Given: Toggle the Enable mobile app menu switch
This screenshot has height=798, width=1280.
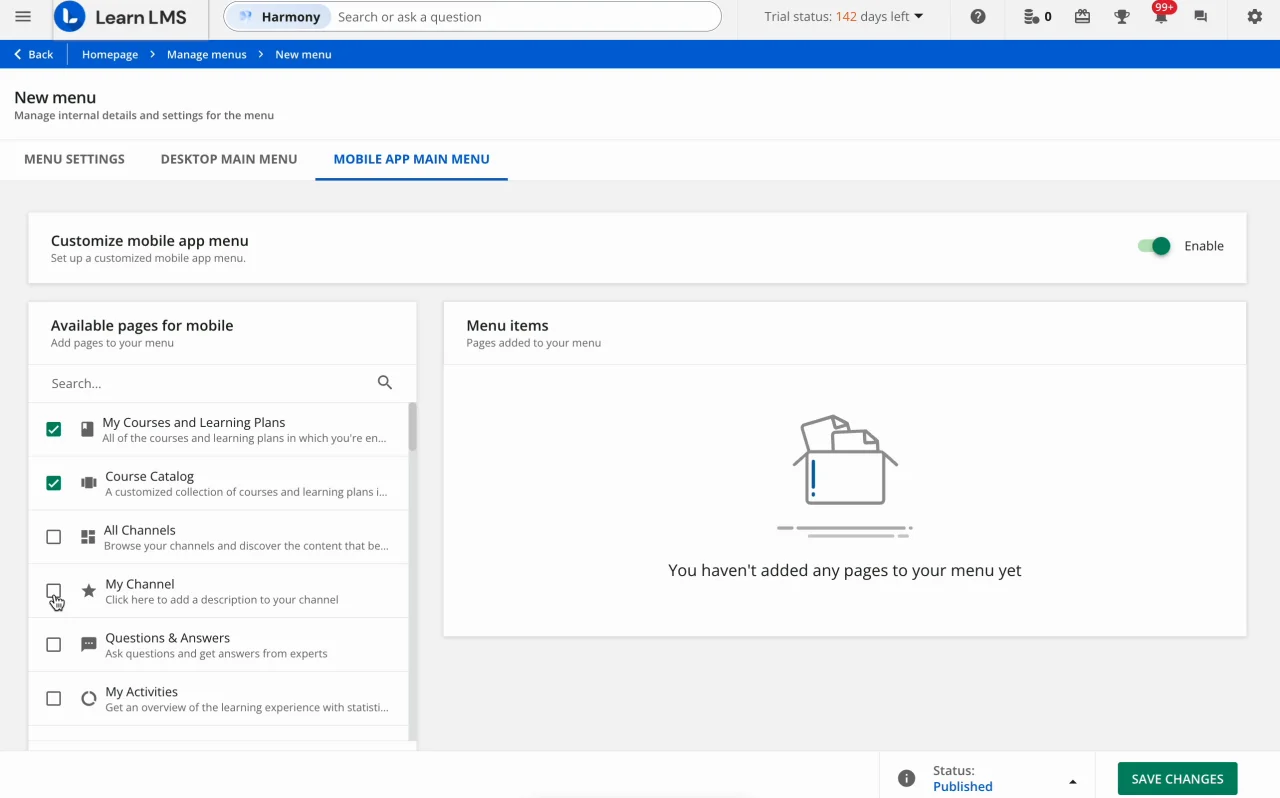Looking at the screenshot, I should [x=1154, y=246].
